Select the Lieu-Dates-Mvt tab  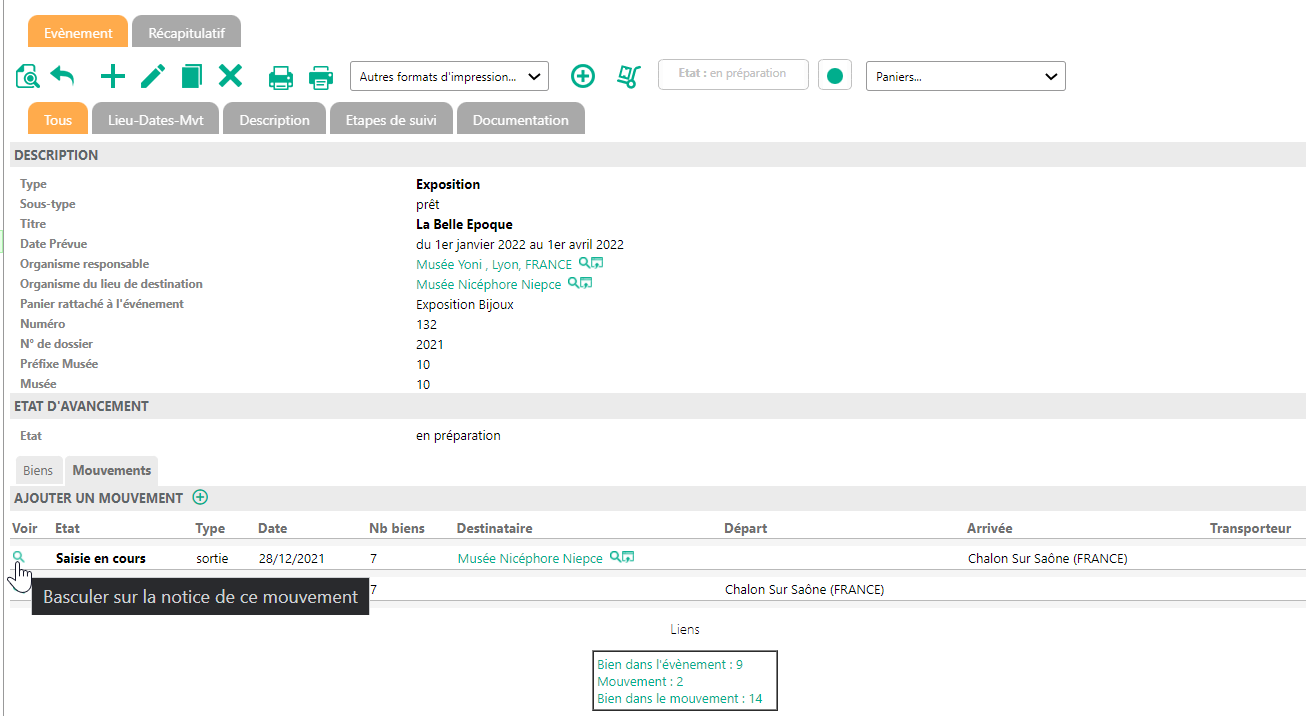[155, 120]
